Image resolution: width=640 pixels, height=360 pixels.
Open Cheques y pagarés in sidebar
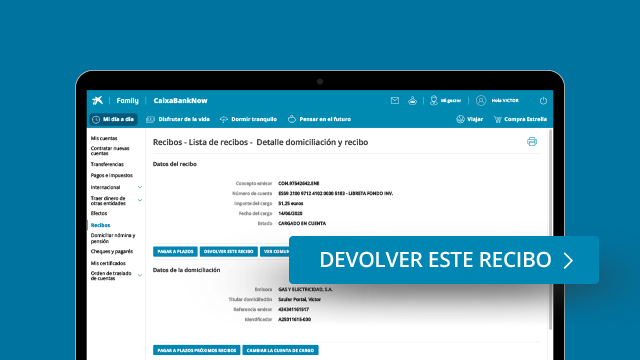point(111,251)
